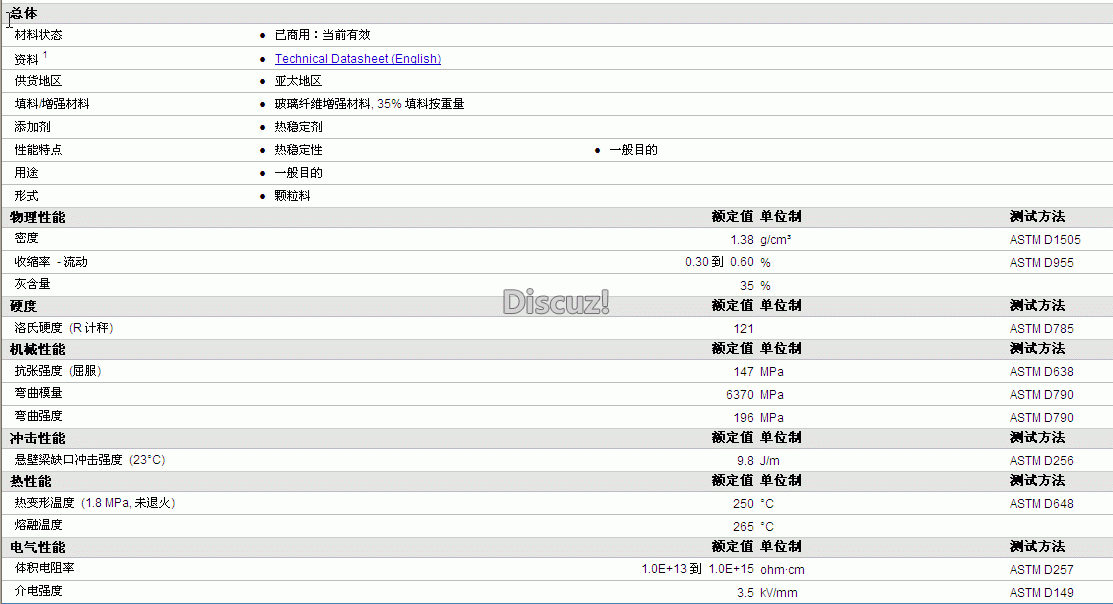
Task: Click the '弯曲模量' property label
Action: pyautogui.click(x=38, y=393)
